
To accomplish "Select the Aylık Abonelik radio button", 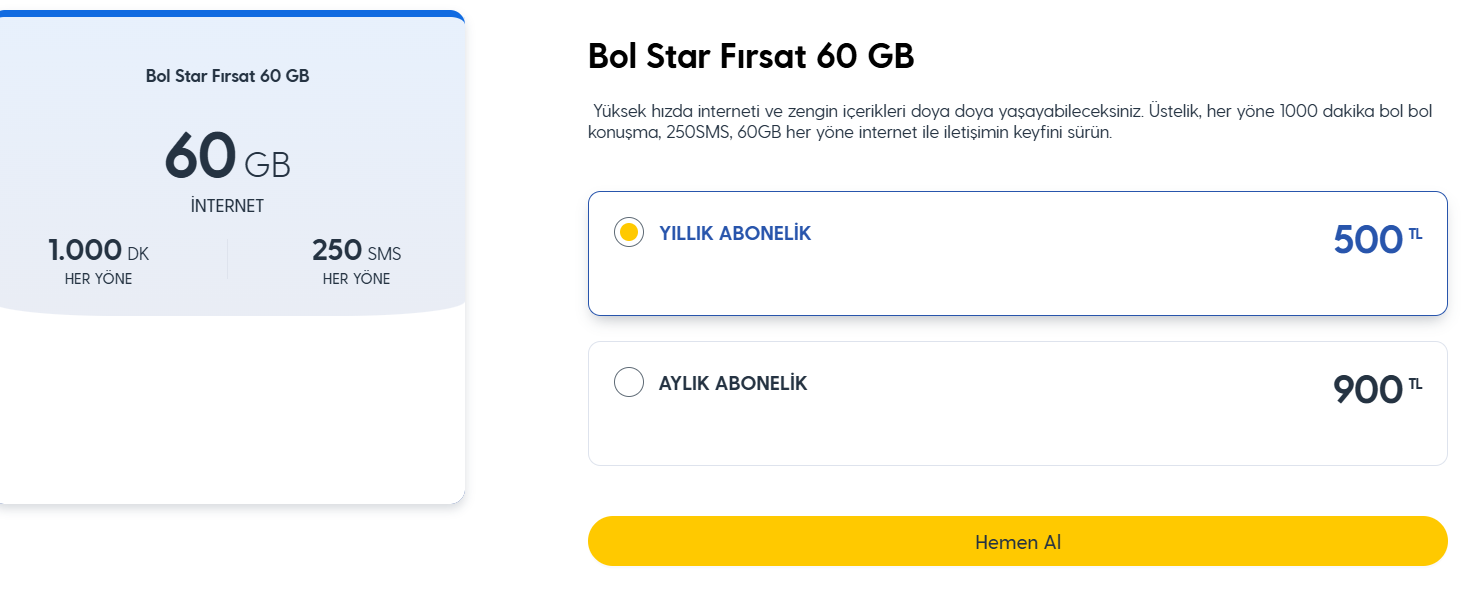I will [x=629, y=382].
